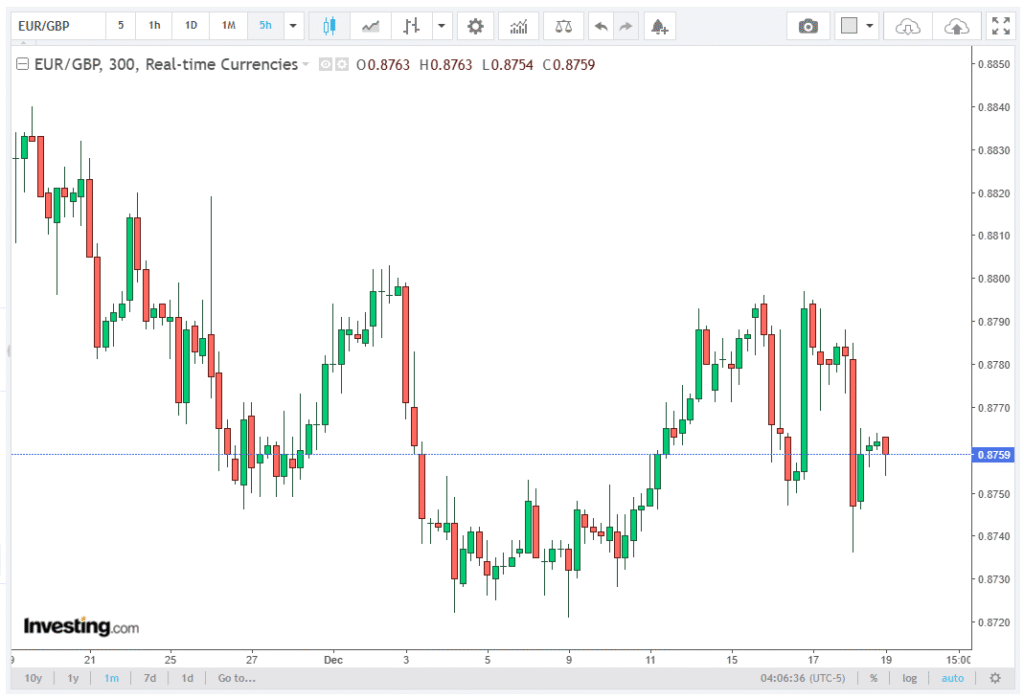
Task: Click the EUR/GBP symbol input field
Action: [56, 26]
